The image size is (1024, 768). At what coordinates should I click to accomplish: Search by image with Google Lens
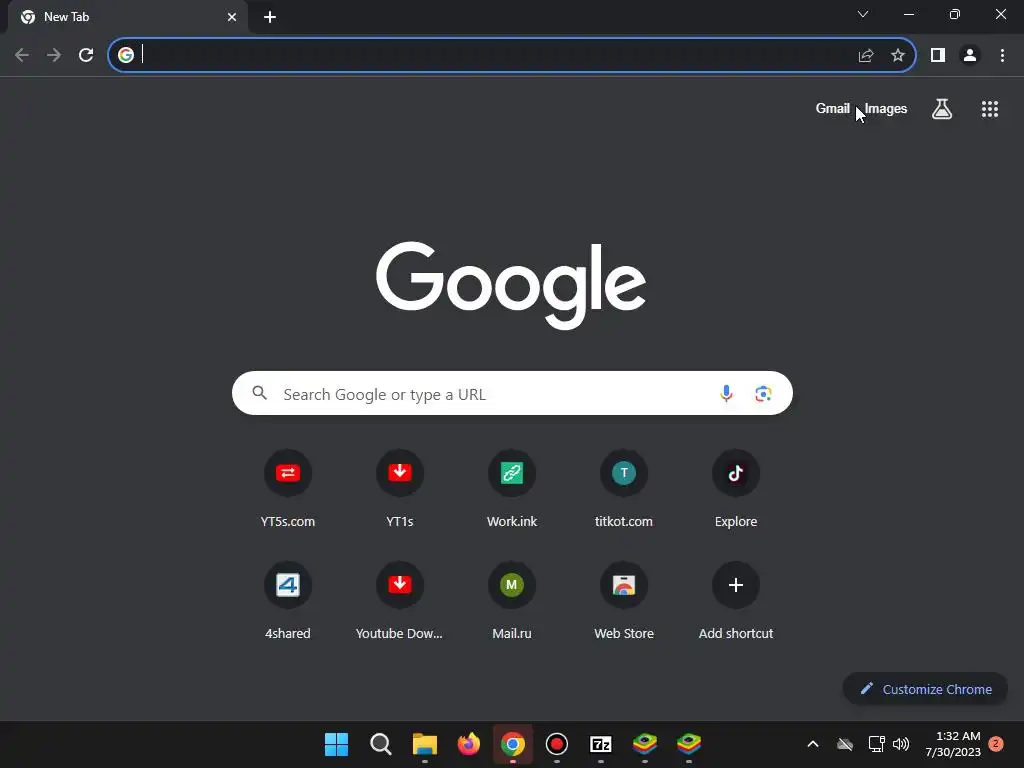763,393
